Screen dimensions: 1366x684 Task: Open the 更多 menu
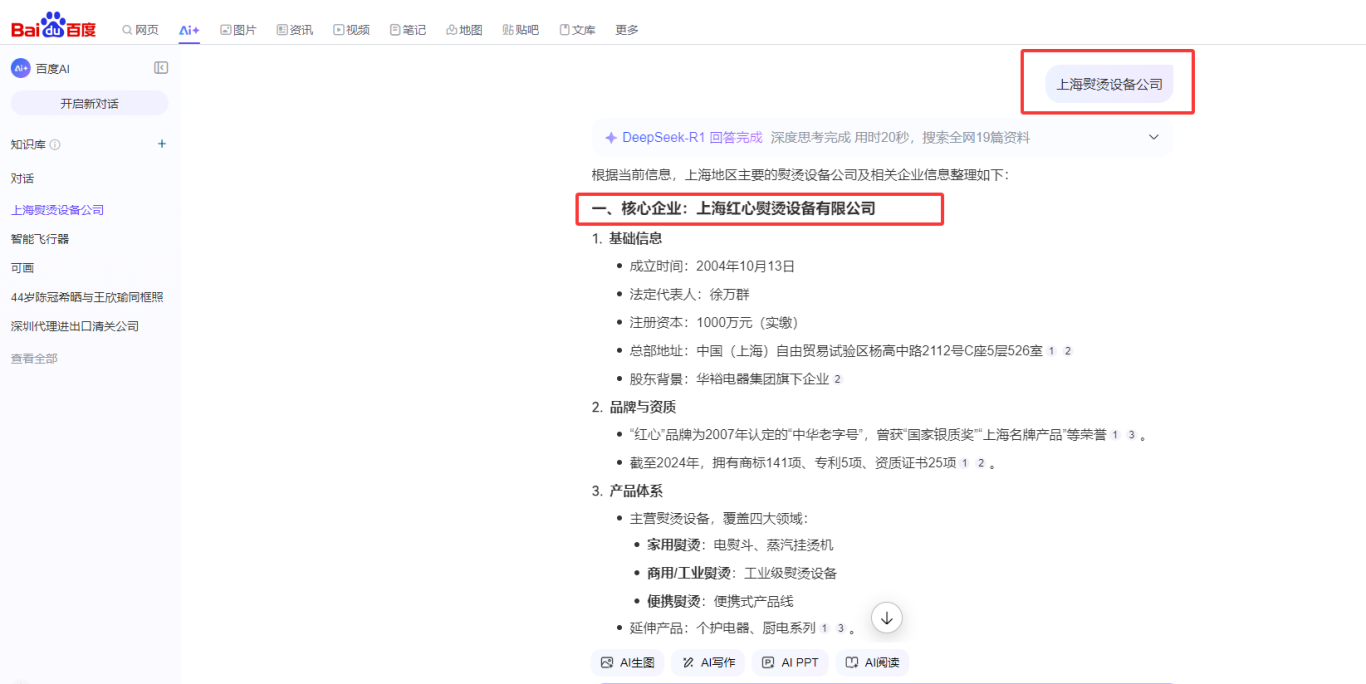pyautogui.click(x=627, y=30)
